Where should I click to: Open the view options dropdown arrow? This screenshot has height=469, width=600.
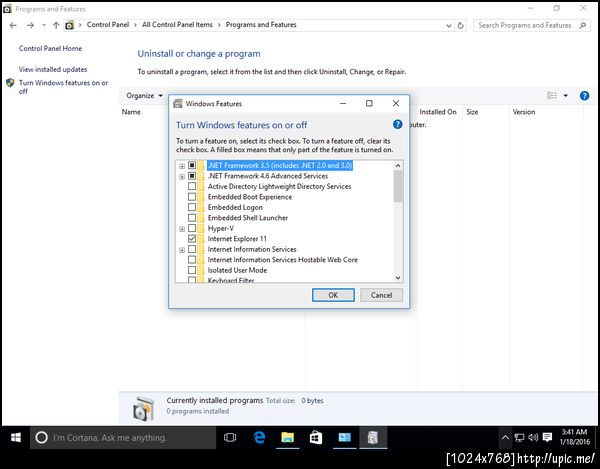tap(566, 96)
